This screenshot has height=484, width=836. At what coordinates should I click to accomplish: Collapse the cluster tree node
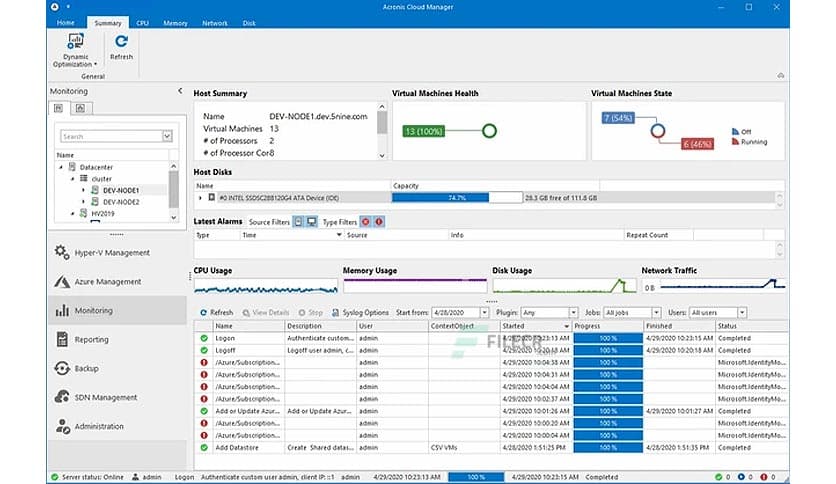[x=73, y=179]
